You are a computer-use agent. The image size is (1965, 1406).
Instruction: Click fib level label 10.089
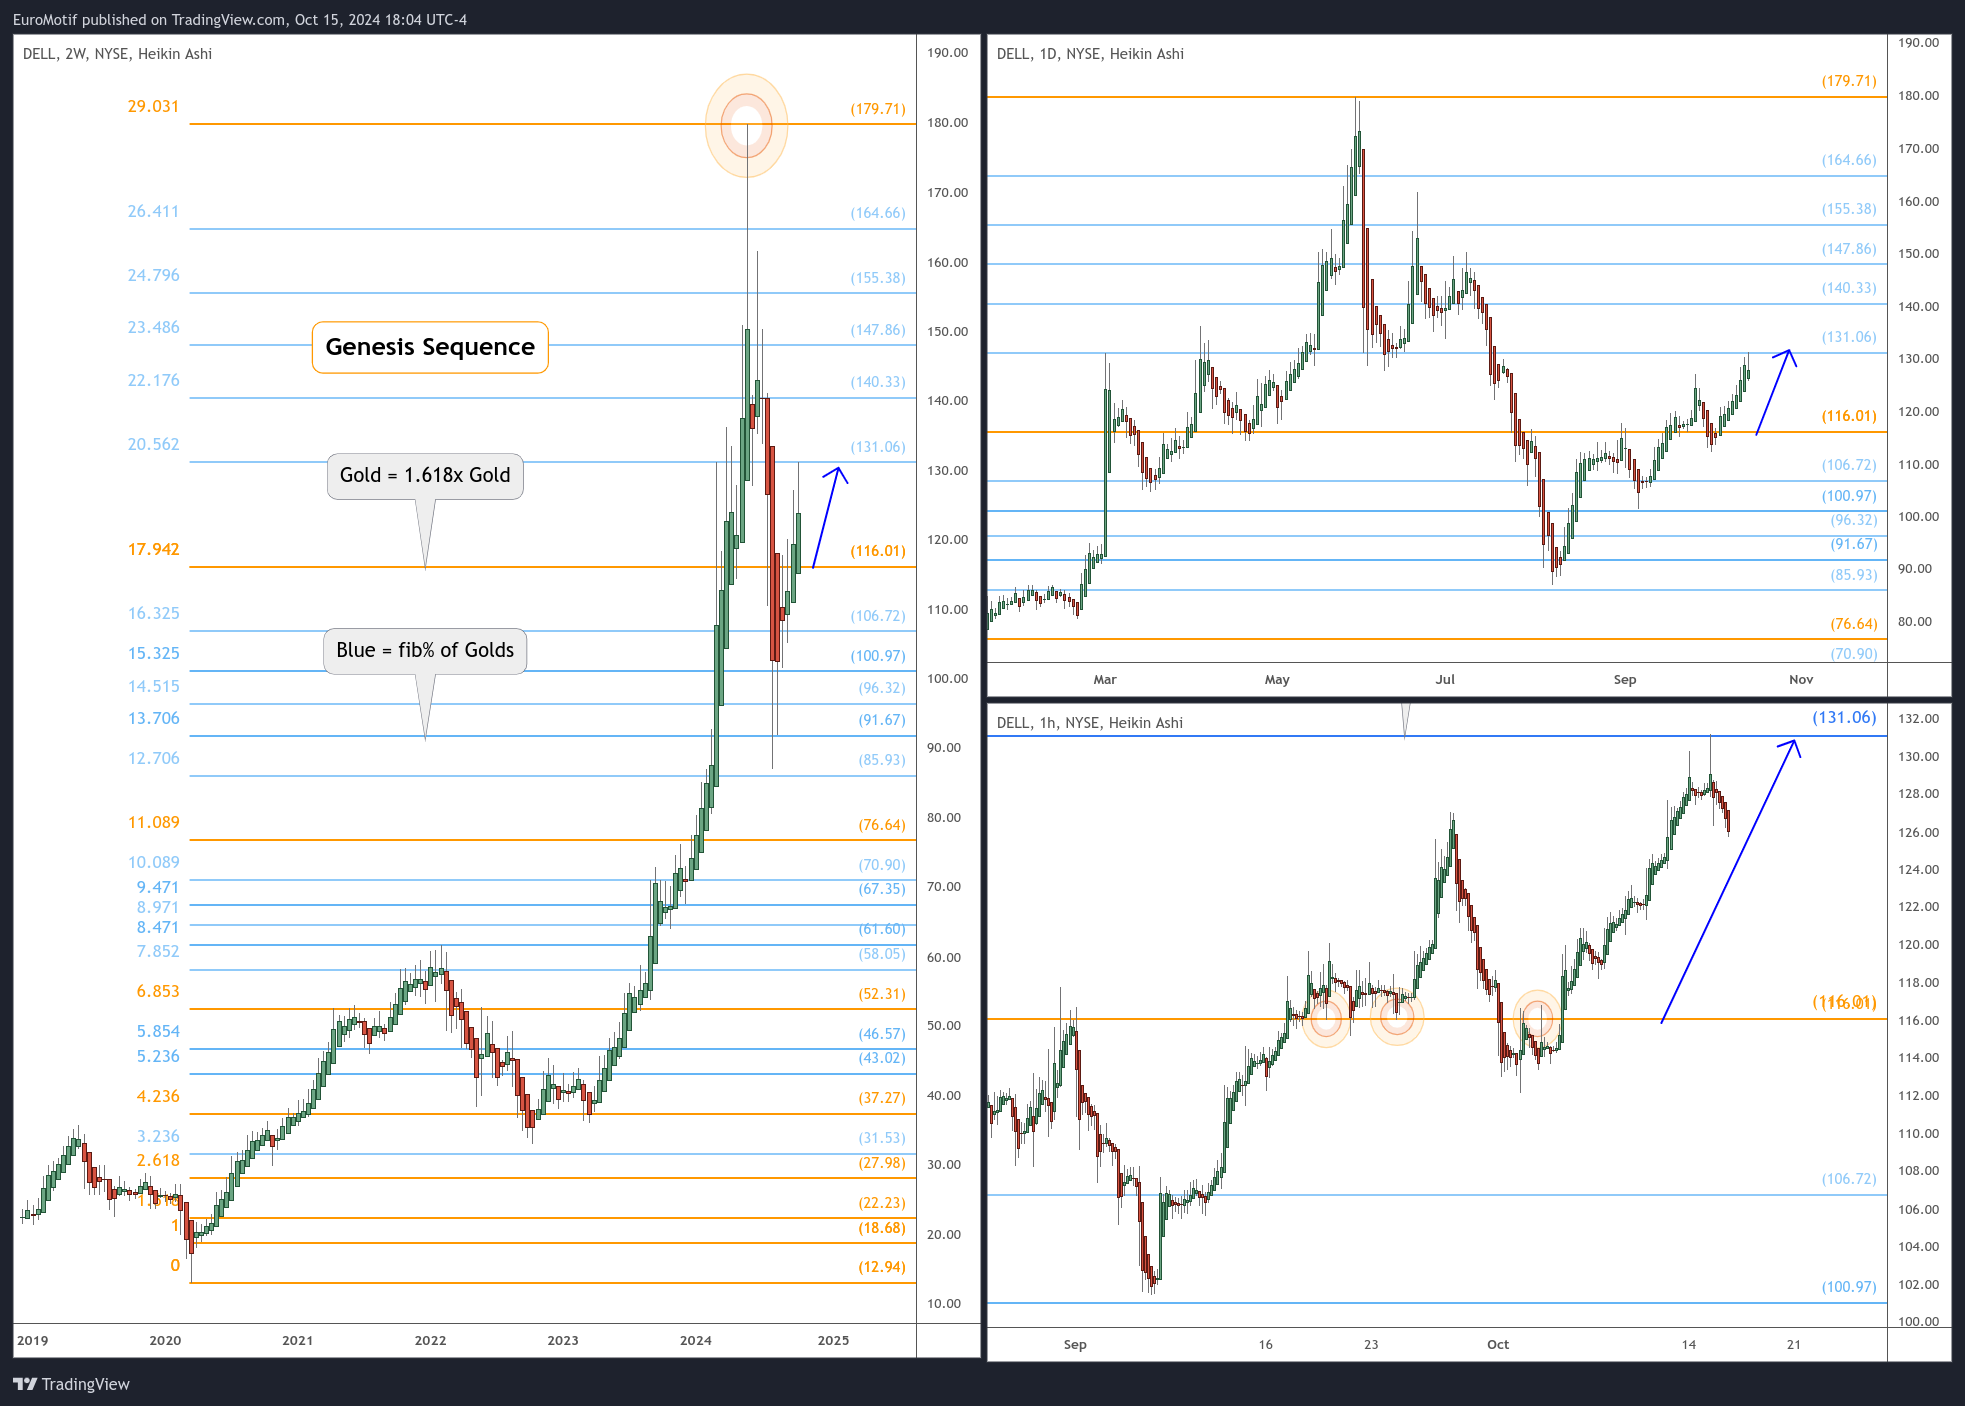click(x=153, y=862)
